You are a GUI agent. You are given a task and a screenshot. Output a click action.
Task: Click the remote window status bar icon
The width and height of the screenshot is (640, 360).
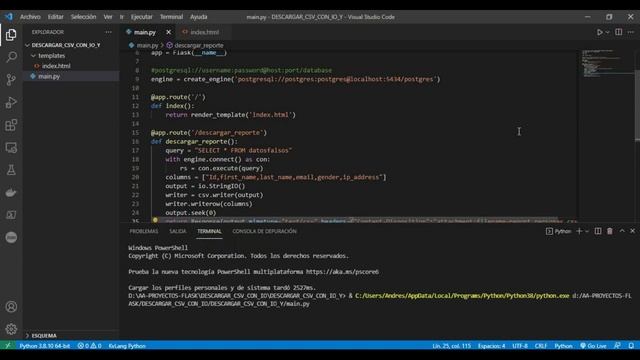point(8,346)
